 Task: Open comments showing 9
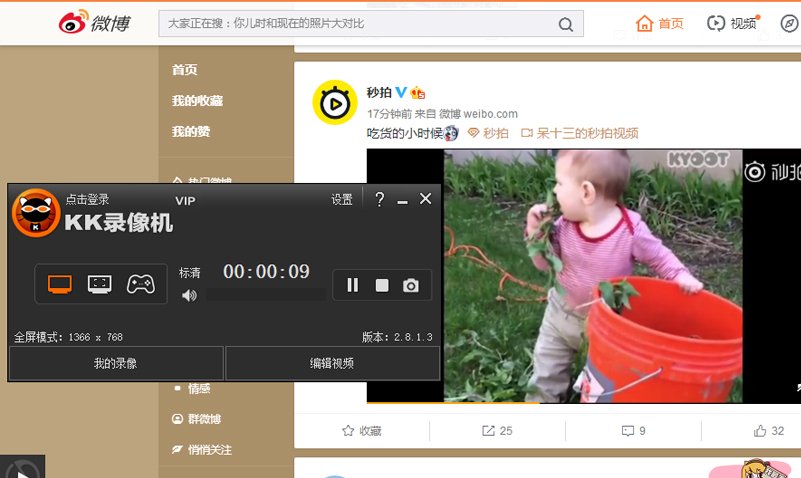click(633, 431)
